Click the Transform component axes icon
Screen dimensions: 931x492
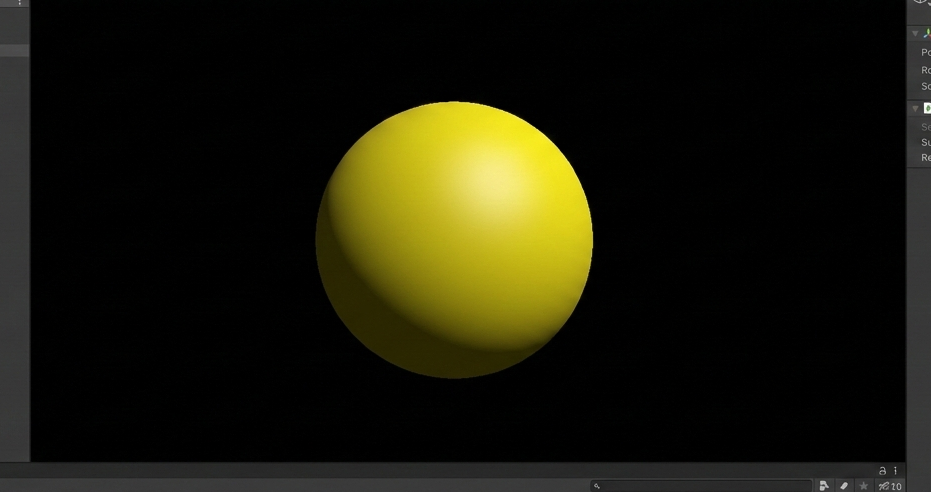point(927,34)
